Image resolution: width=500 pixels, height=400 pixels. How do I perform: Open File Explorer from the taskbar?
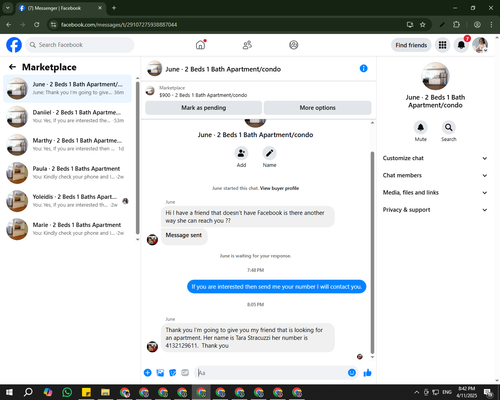tap(105, 392)
